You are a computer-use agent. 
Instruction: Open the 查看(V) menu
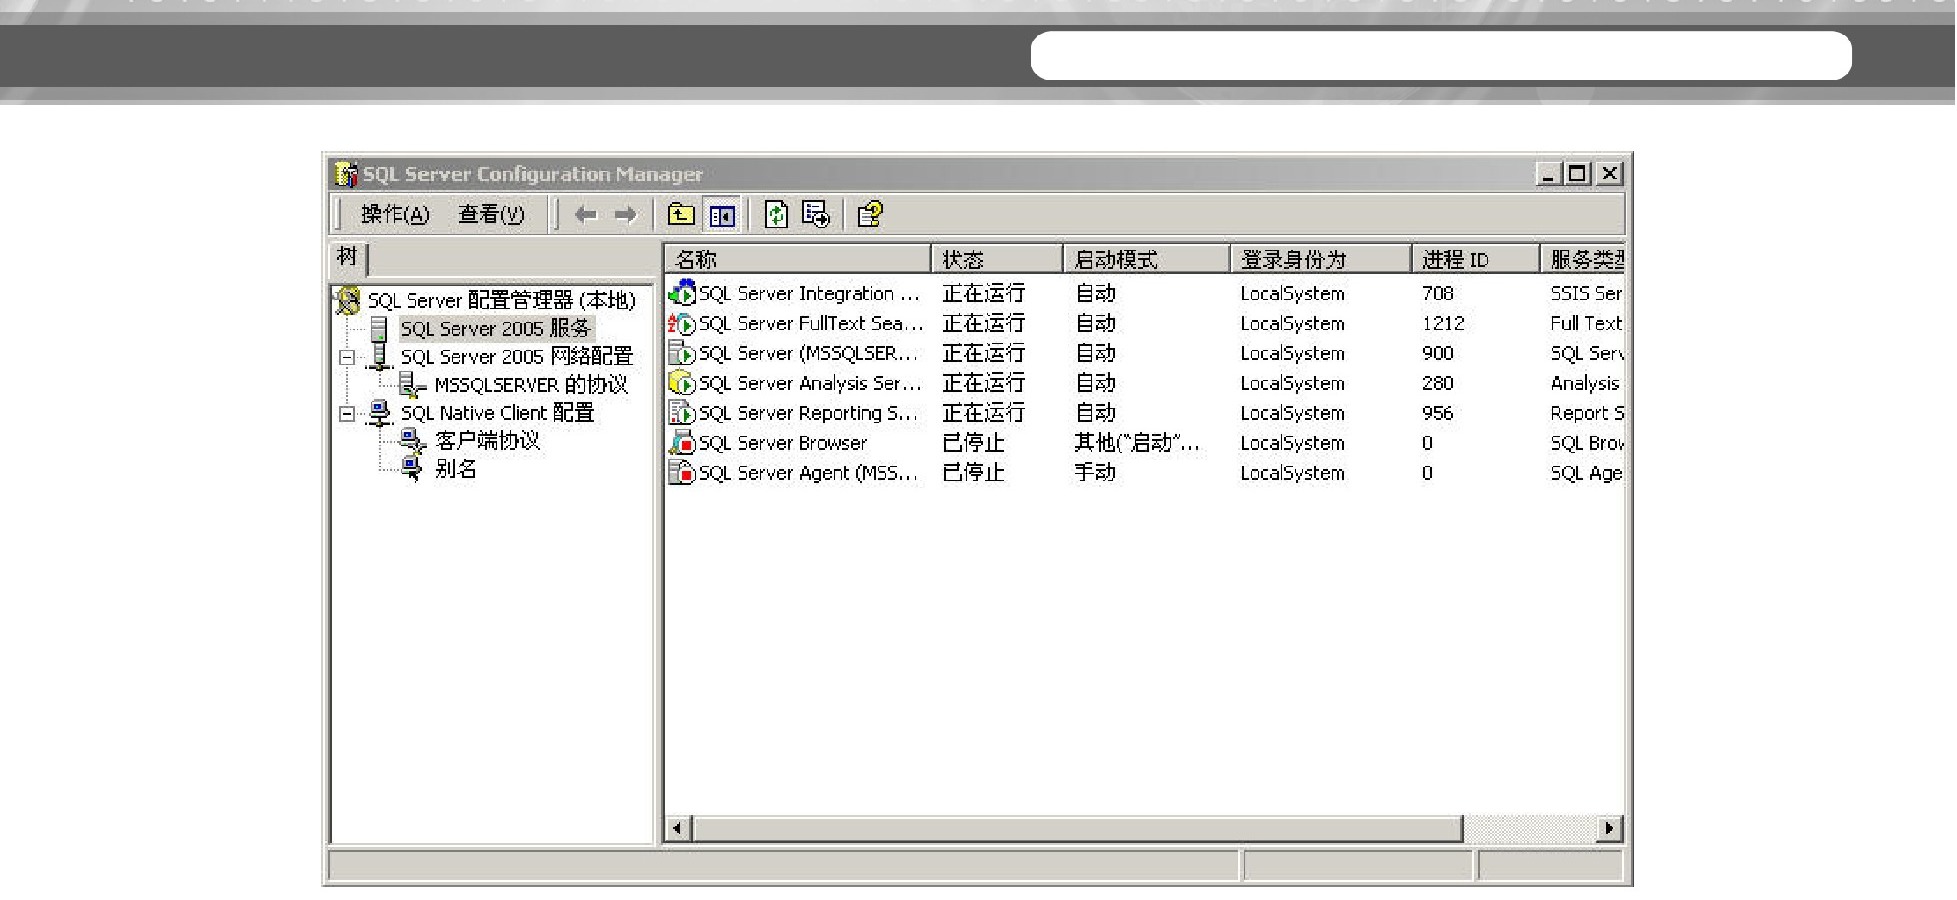point(491,214)
